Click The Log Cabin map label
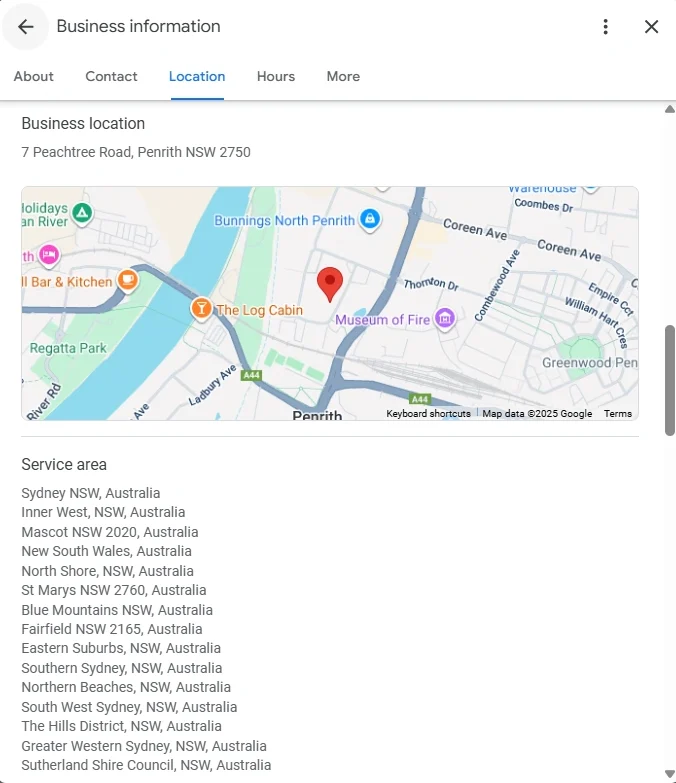The image size is (676, 783). point(260,310)
